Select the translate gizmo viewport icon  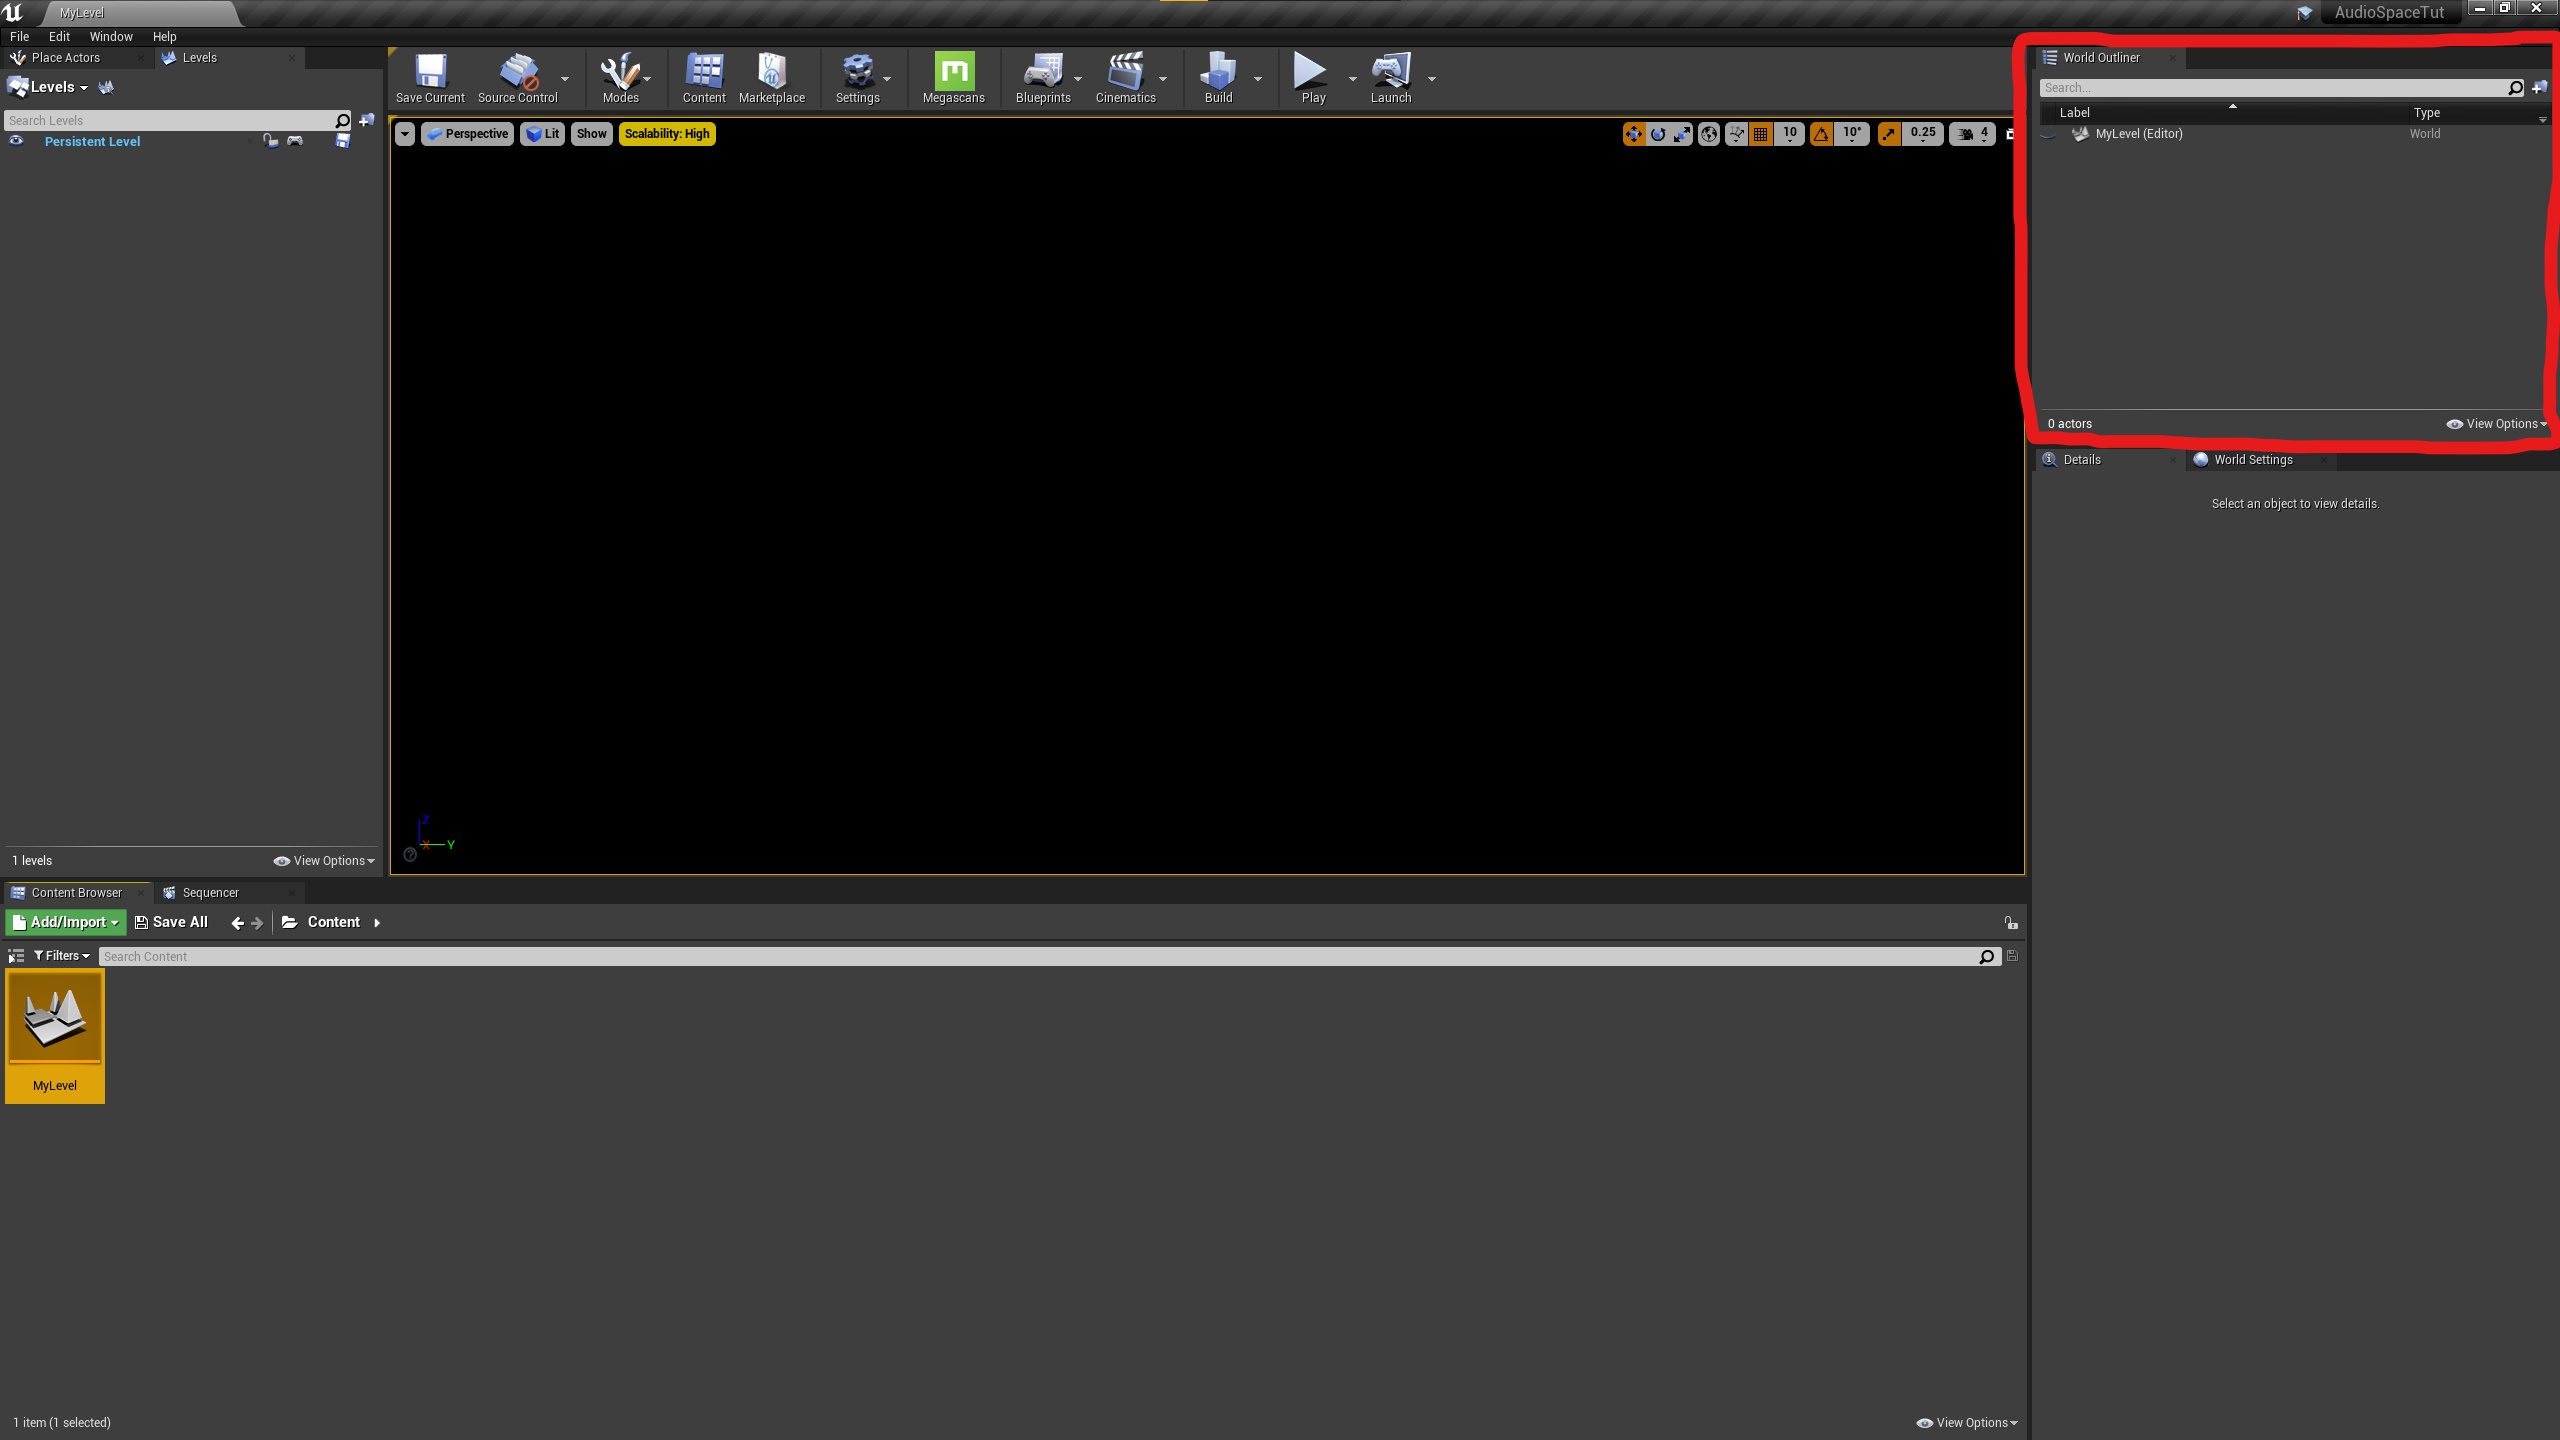(x=1633, y=134)
